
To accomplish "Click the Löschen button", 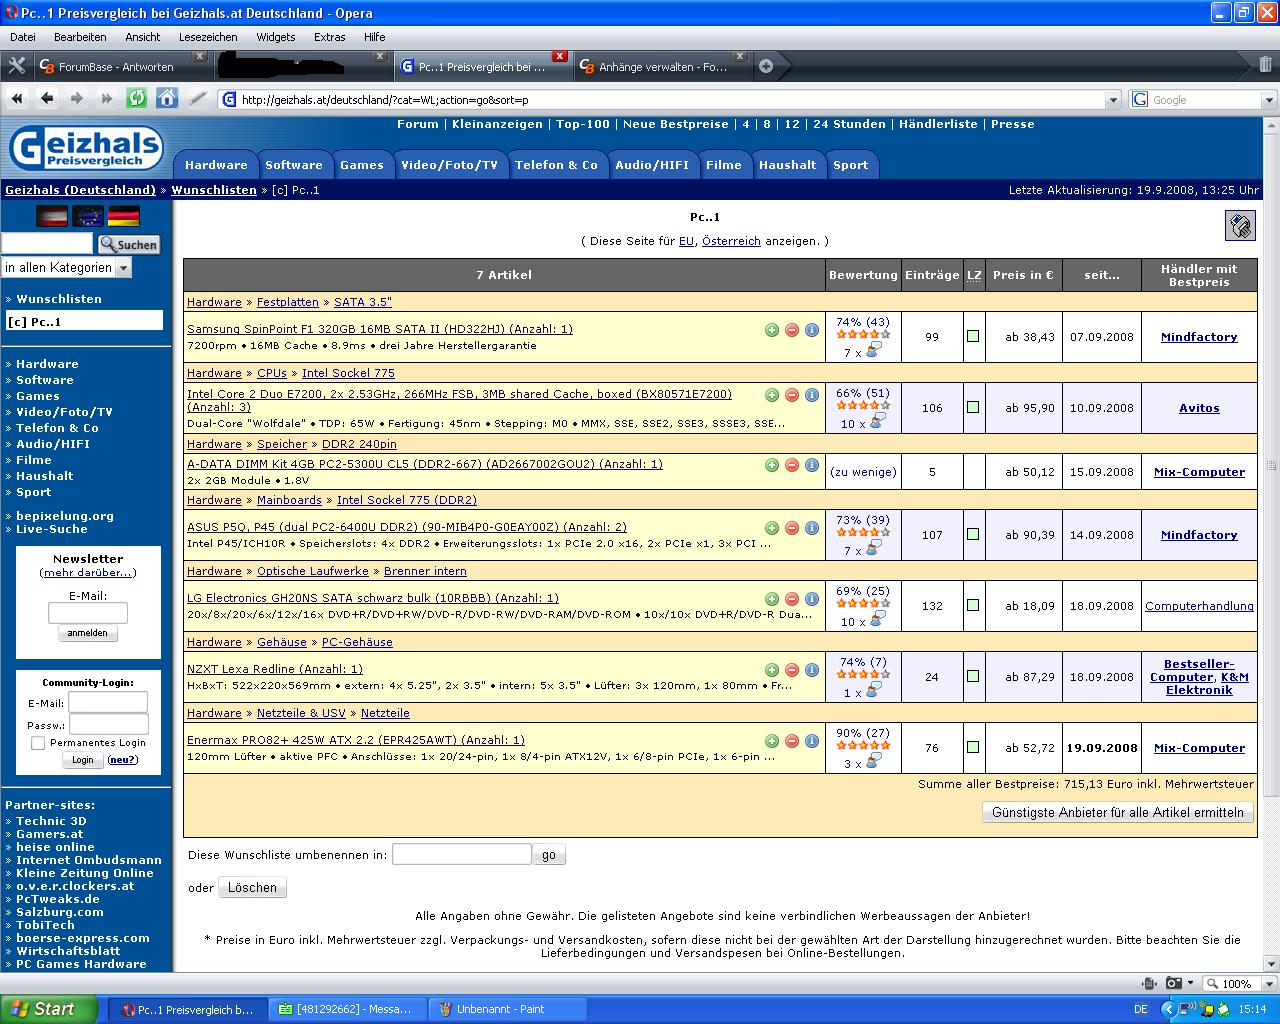I will (252, 887).
